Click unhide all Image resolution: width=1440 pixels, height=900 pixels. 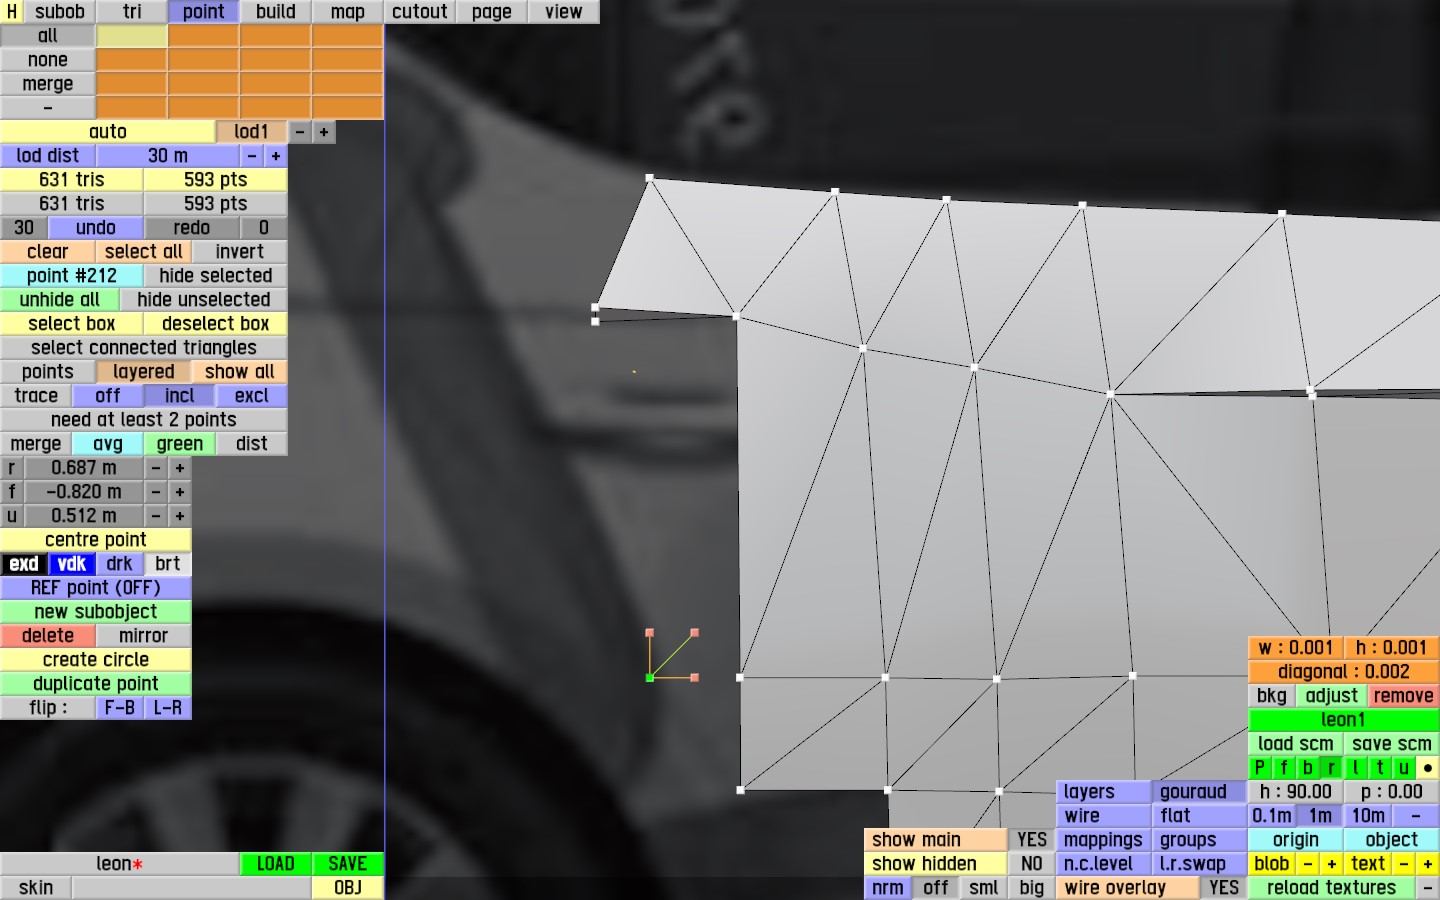[60, 300]
